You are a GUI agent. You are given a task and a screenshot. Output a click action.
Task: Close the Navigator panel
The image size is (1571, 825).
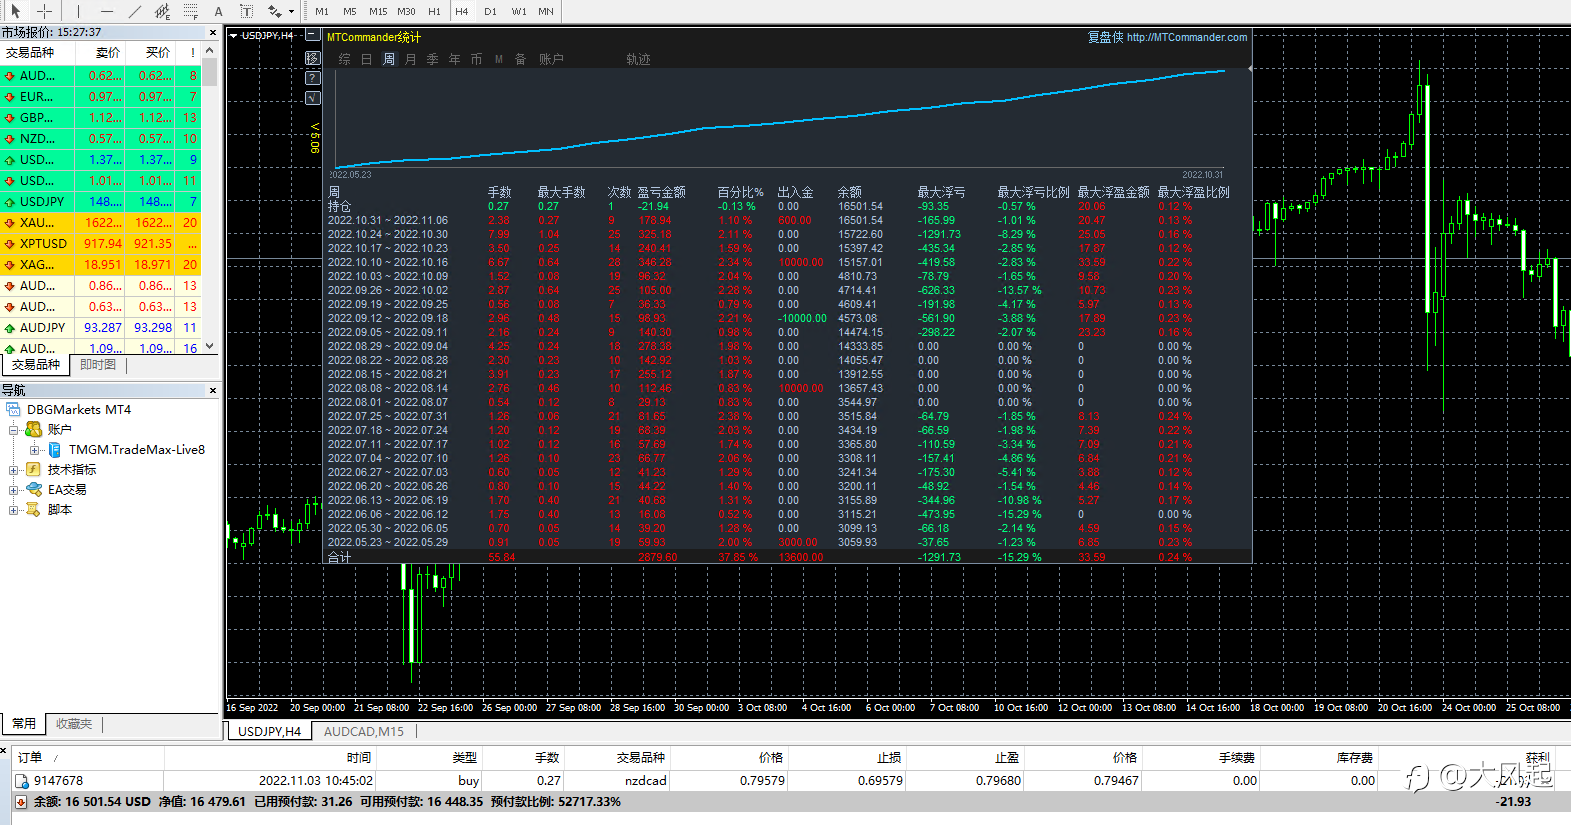[212, 390]
